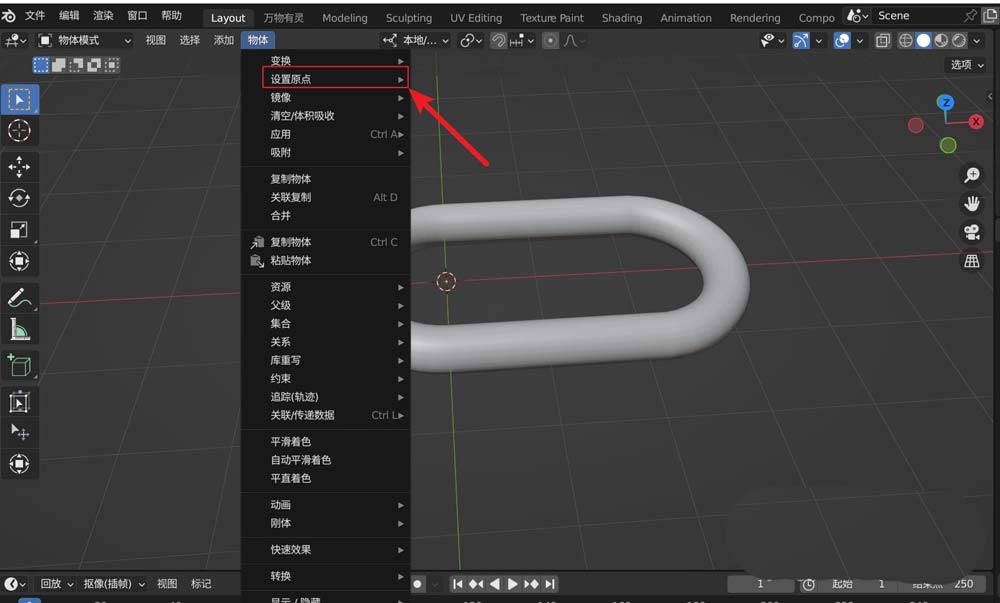This screenshot has height=603, width=1000.
Task: Switch viewport to wireframe shading
Action: [x=905, y=40]
